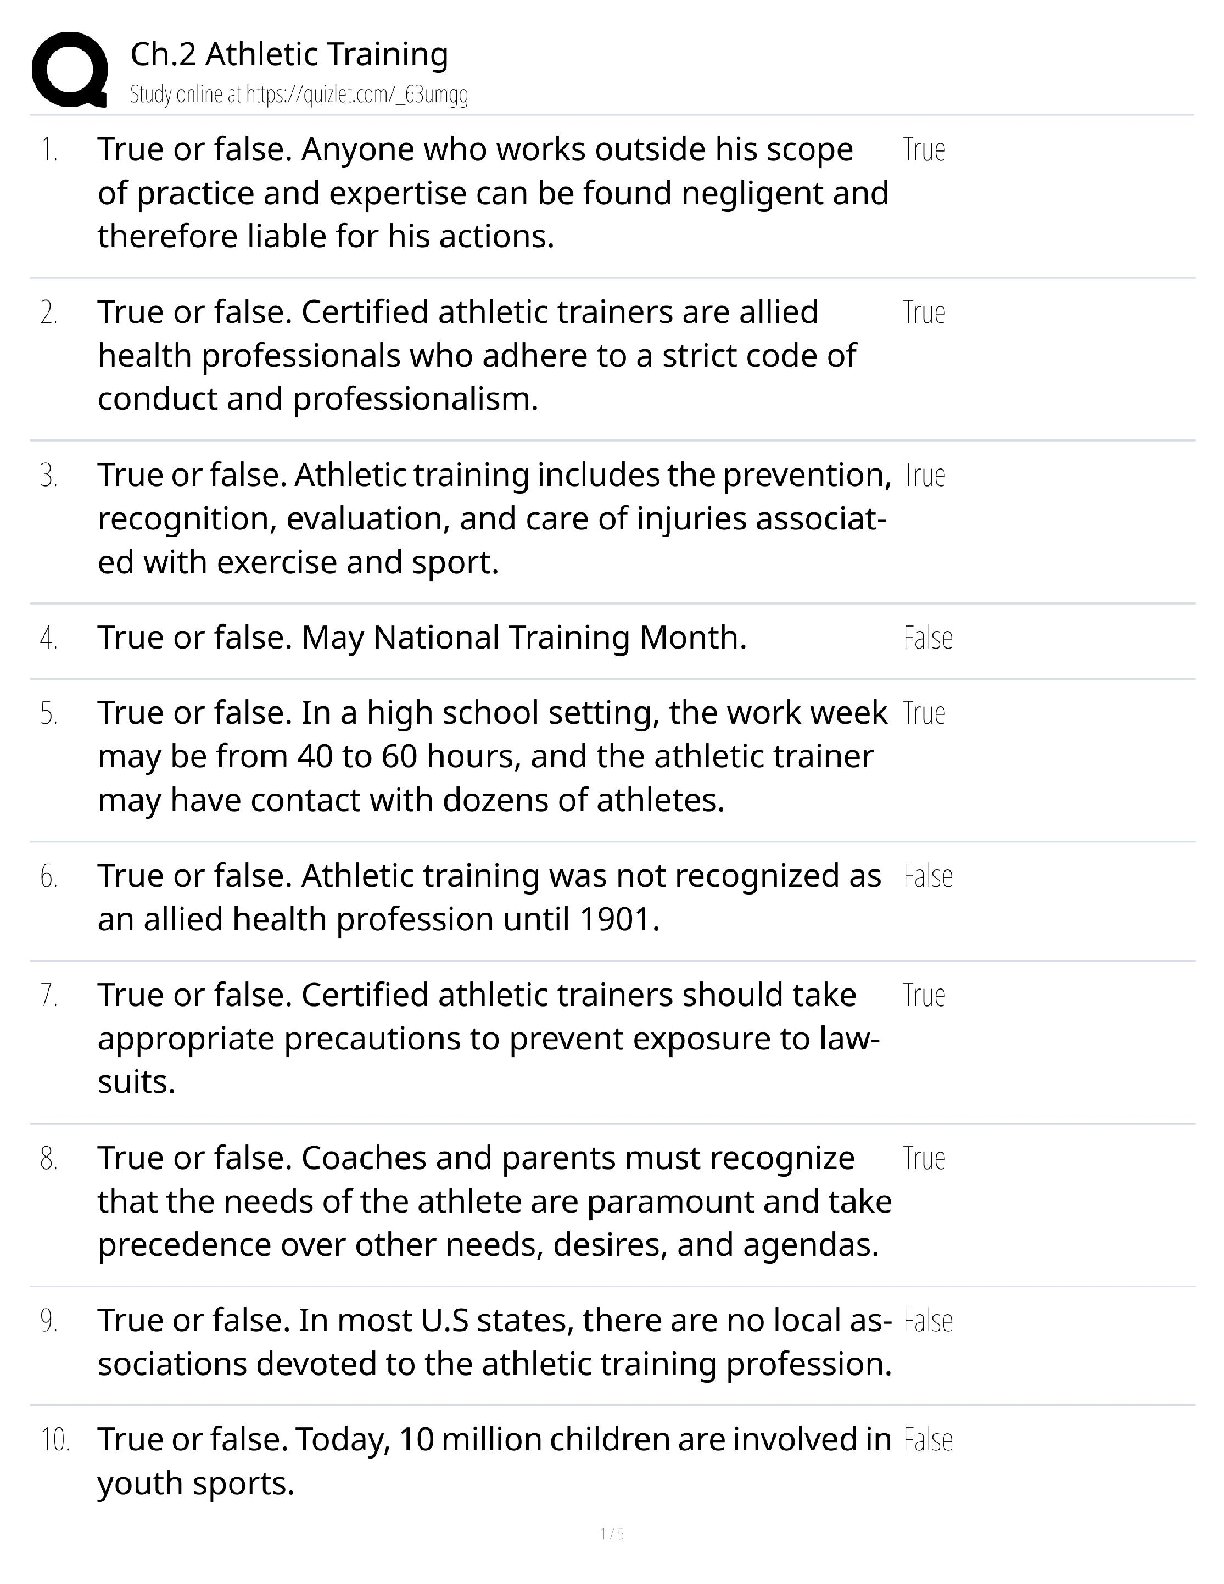Open the quizlet.com study link

tap(299, 95)
